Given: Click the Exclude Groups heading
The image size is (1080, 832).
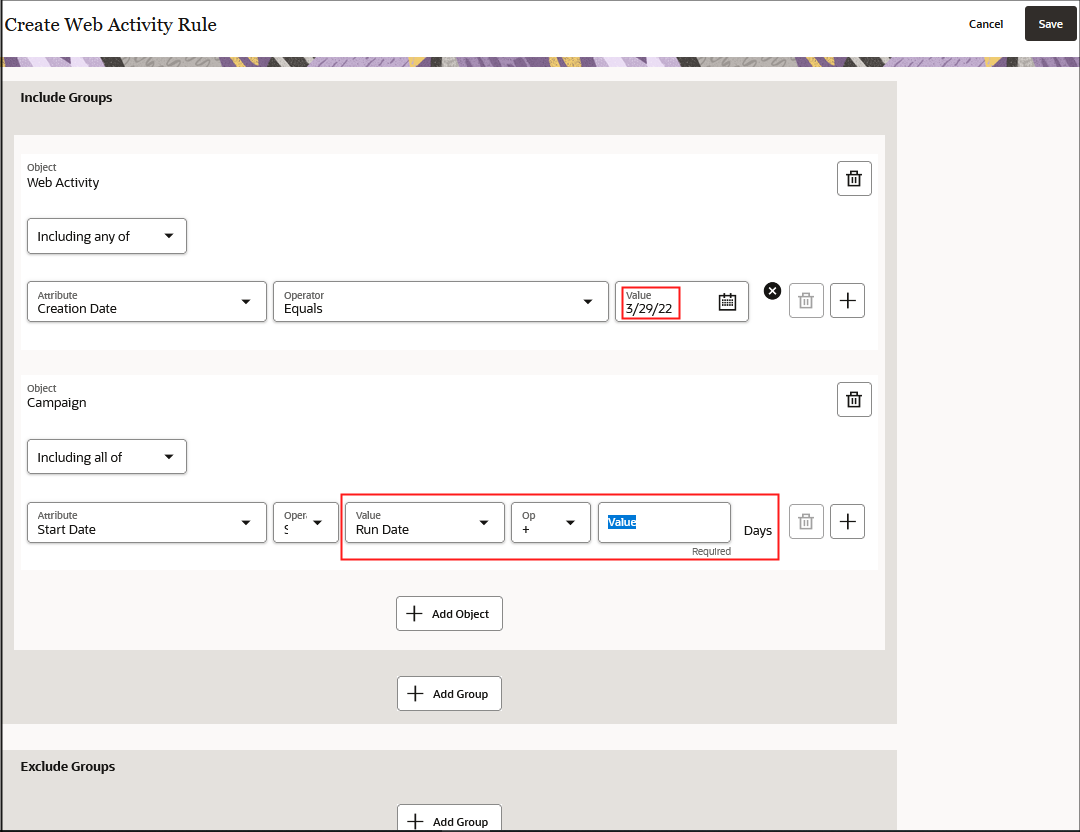Looking at the screenshot, I should pos(68,767).
